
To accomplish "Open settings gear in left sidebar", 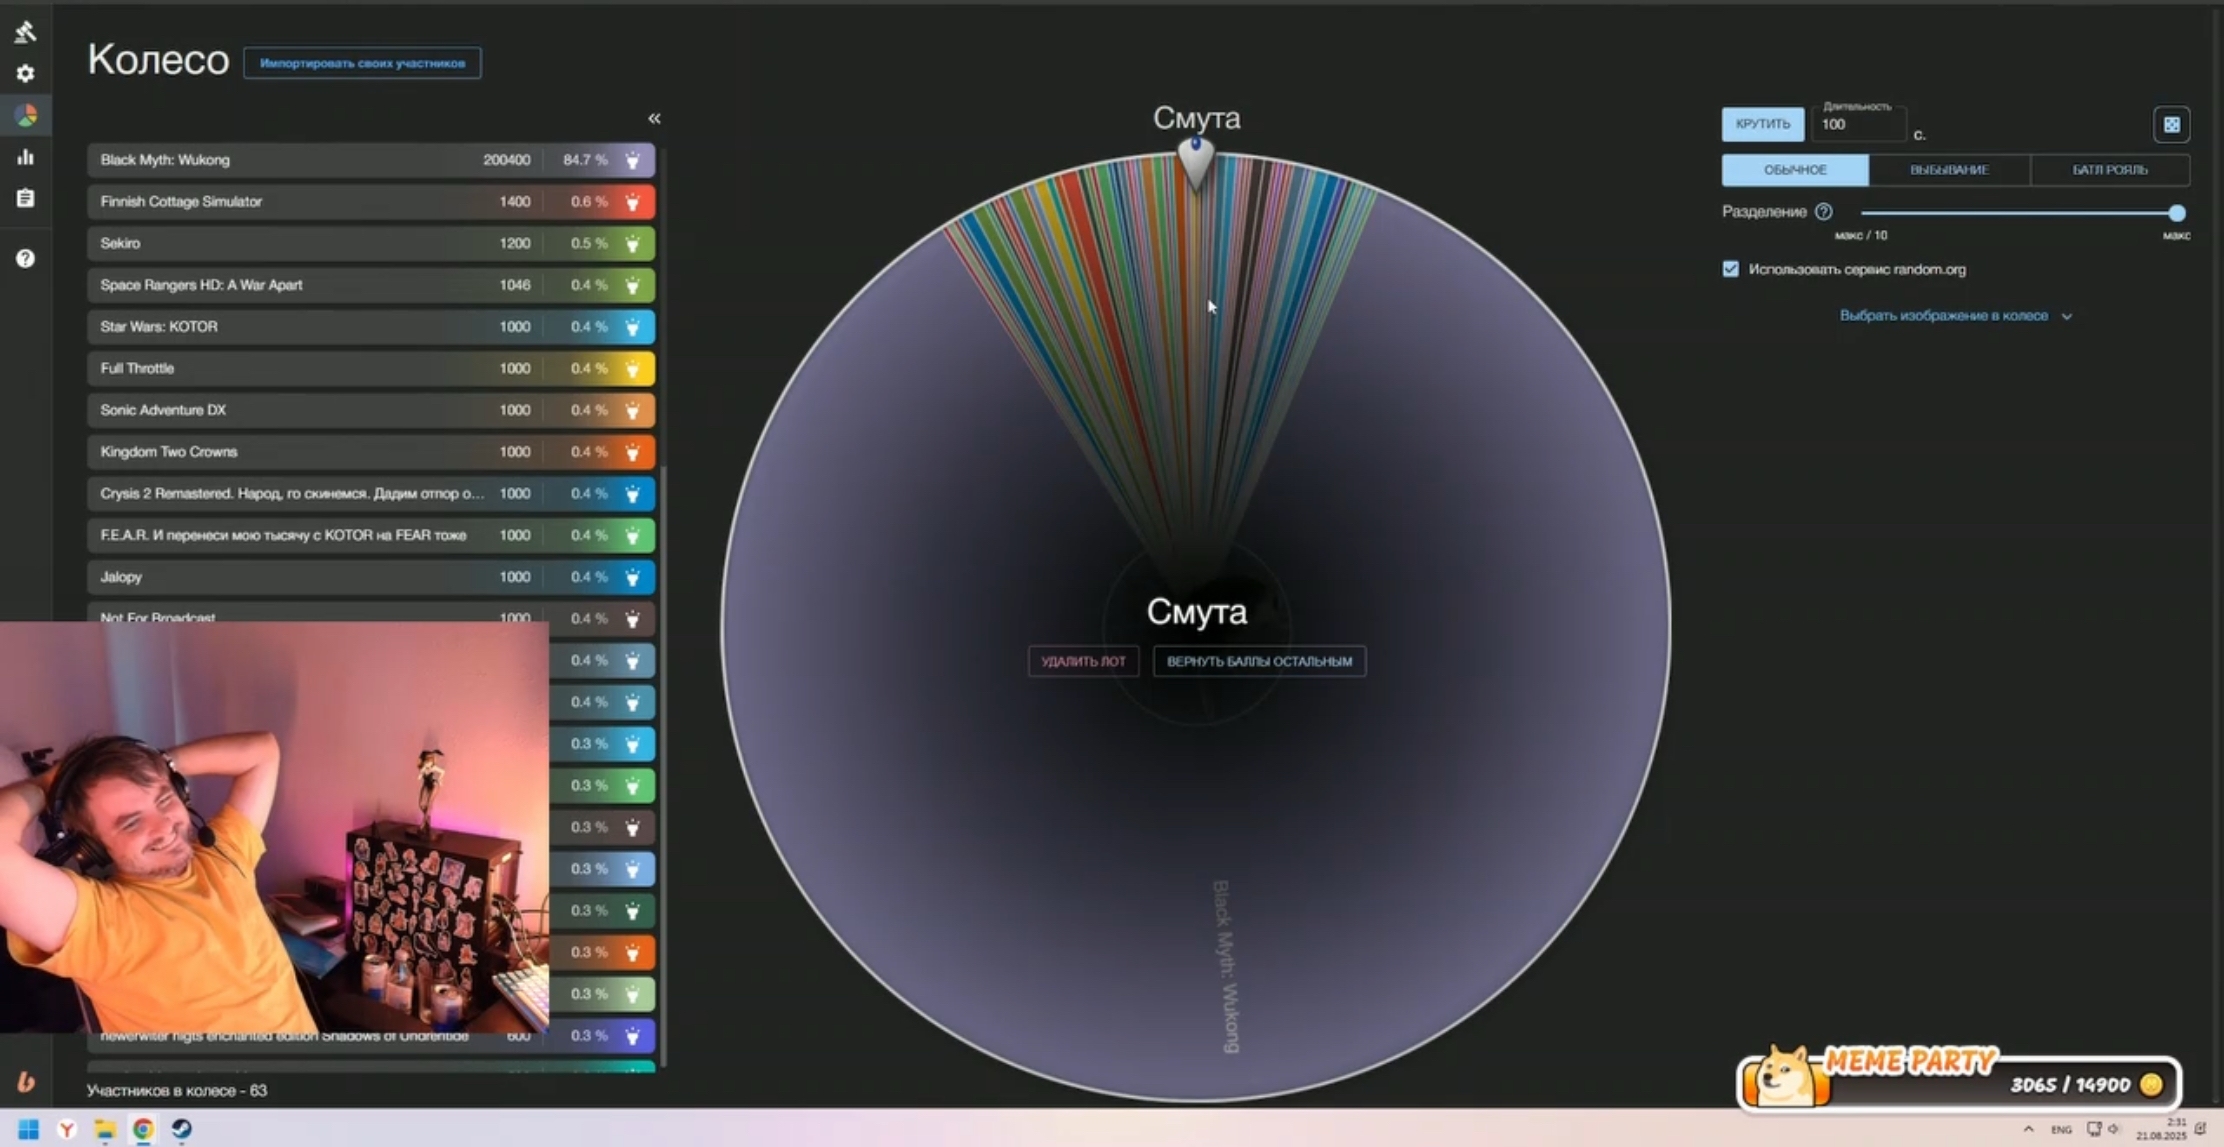I will pos(25,74).
